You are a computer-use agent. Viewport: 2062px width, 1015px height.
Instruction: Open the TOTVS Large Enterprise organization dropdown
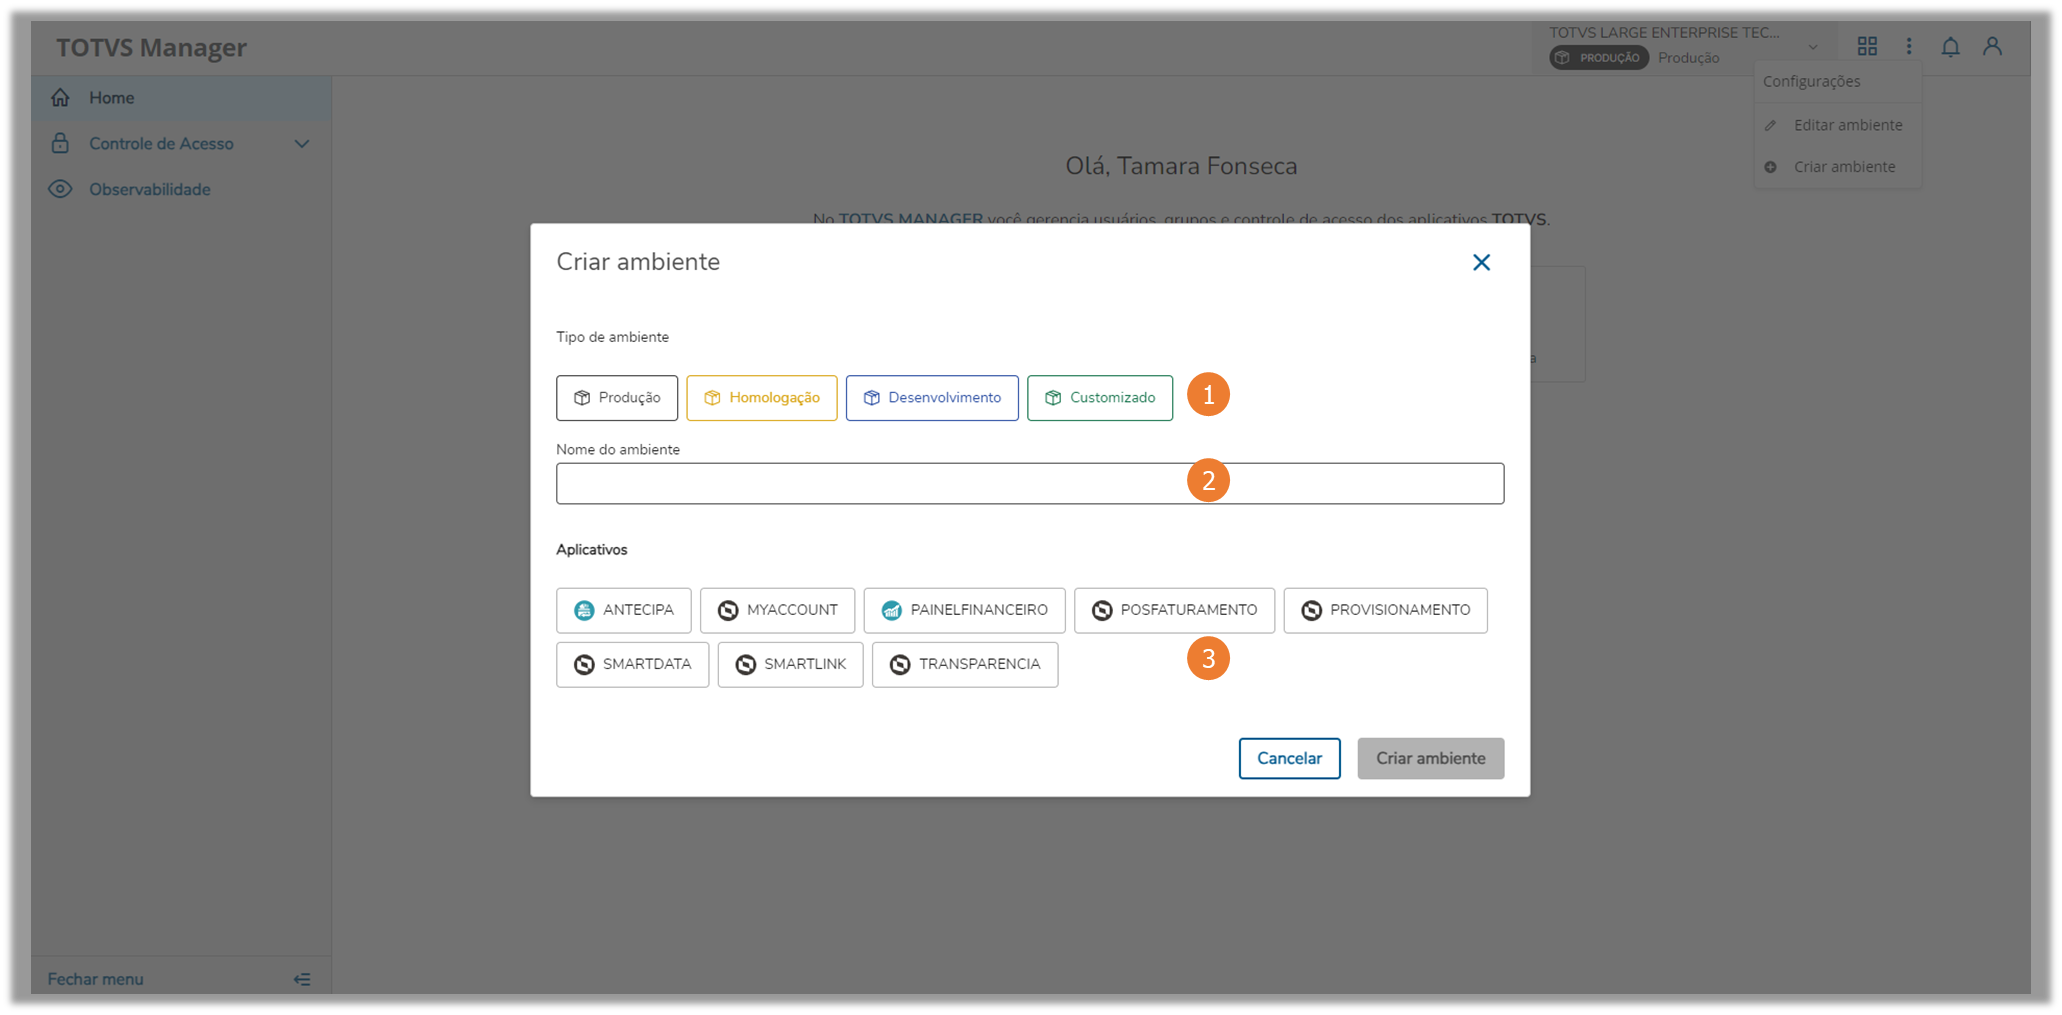tap(1812, 47)
